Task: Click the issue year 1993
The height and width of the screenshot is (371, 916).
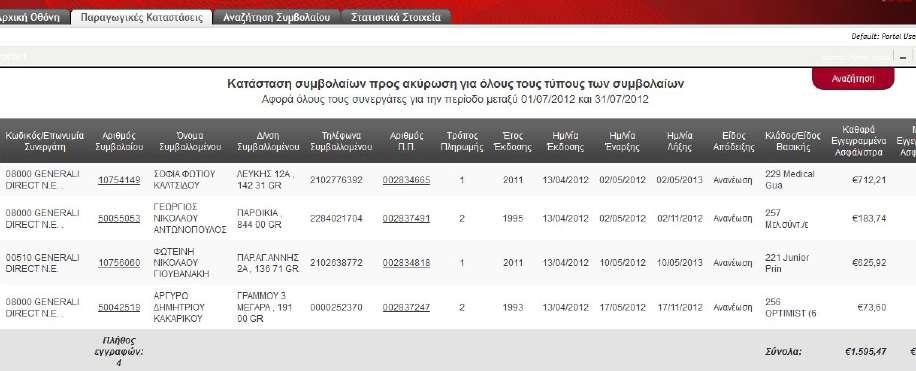Action: click(x=513, y=307)
